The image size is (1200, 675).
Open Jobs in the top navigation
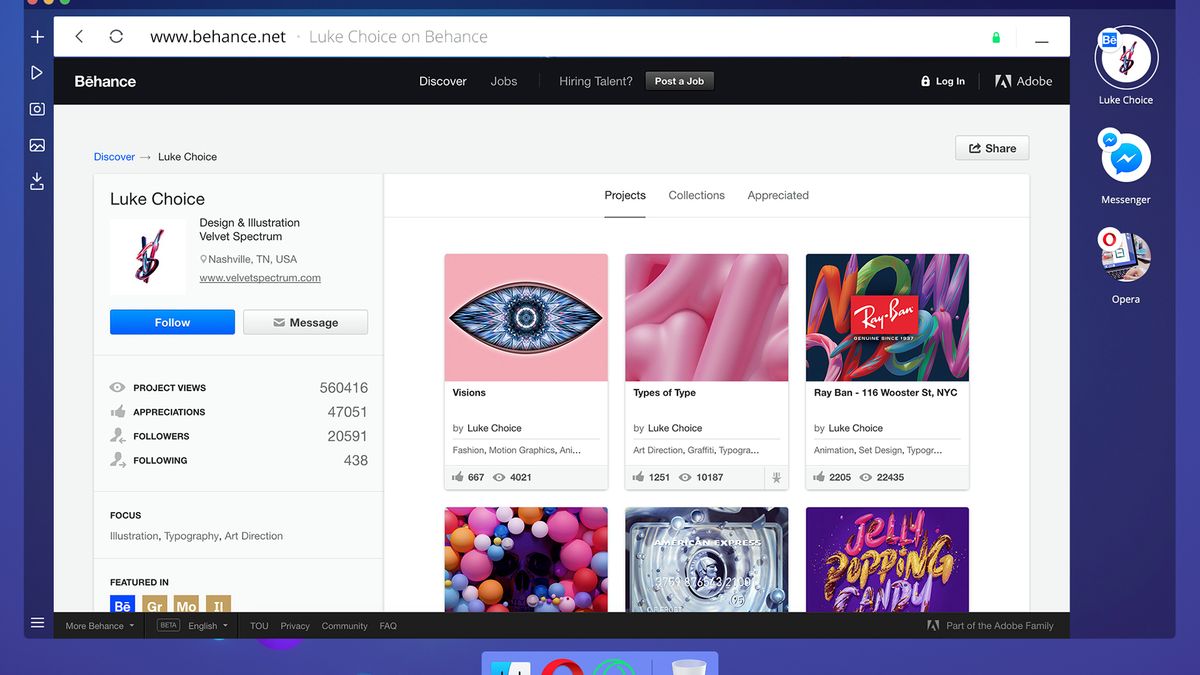tap(504, 81)
